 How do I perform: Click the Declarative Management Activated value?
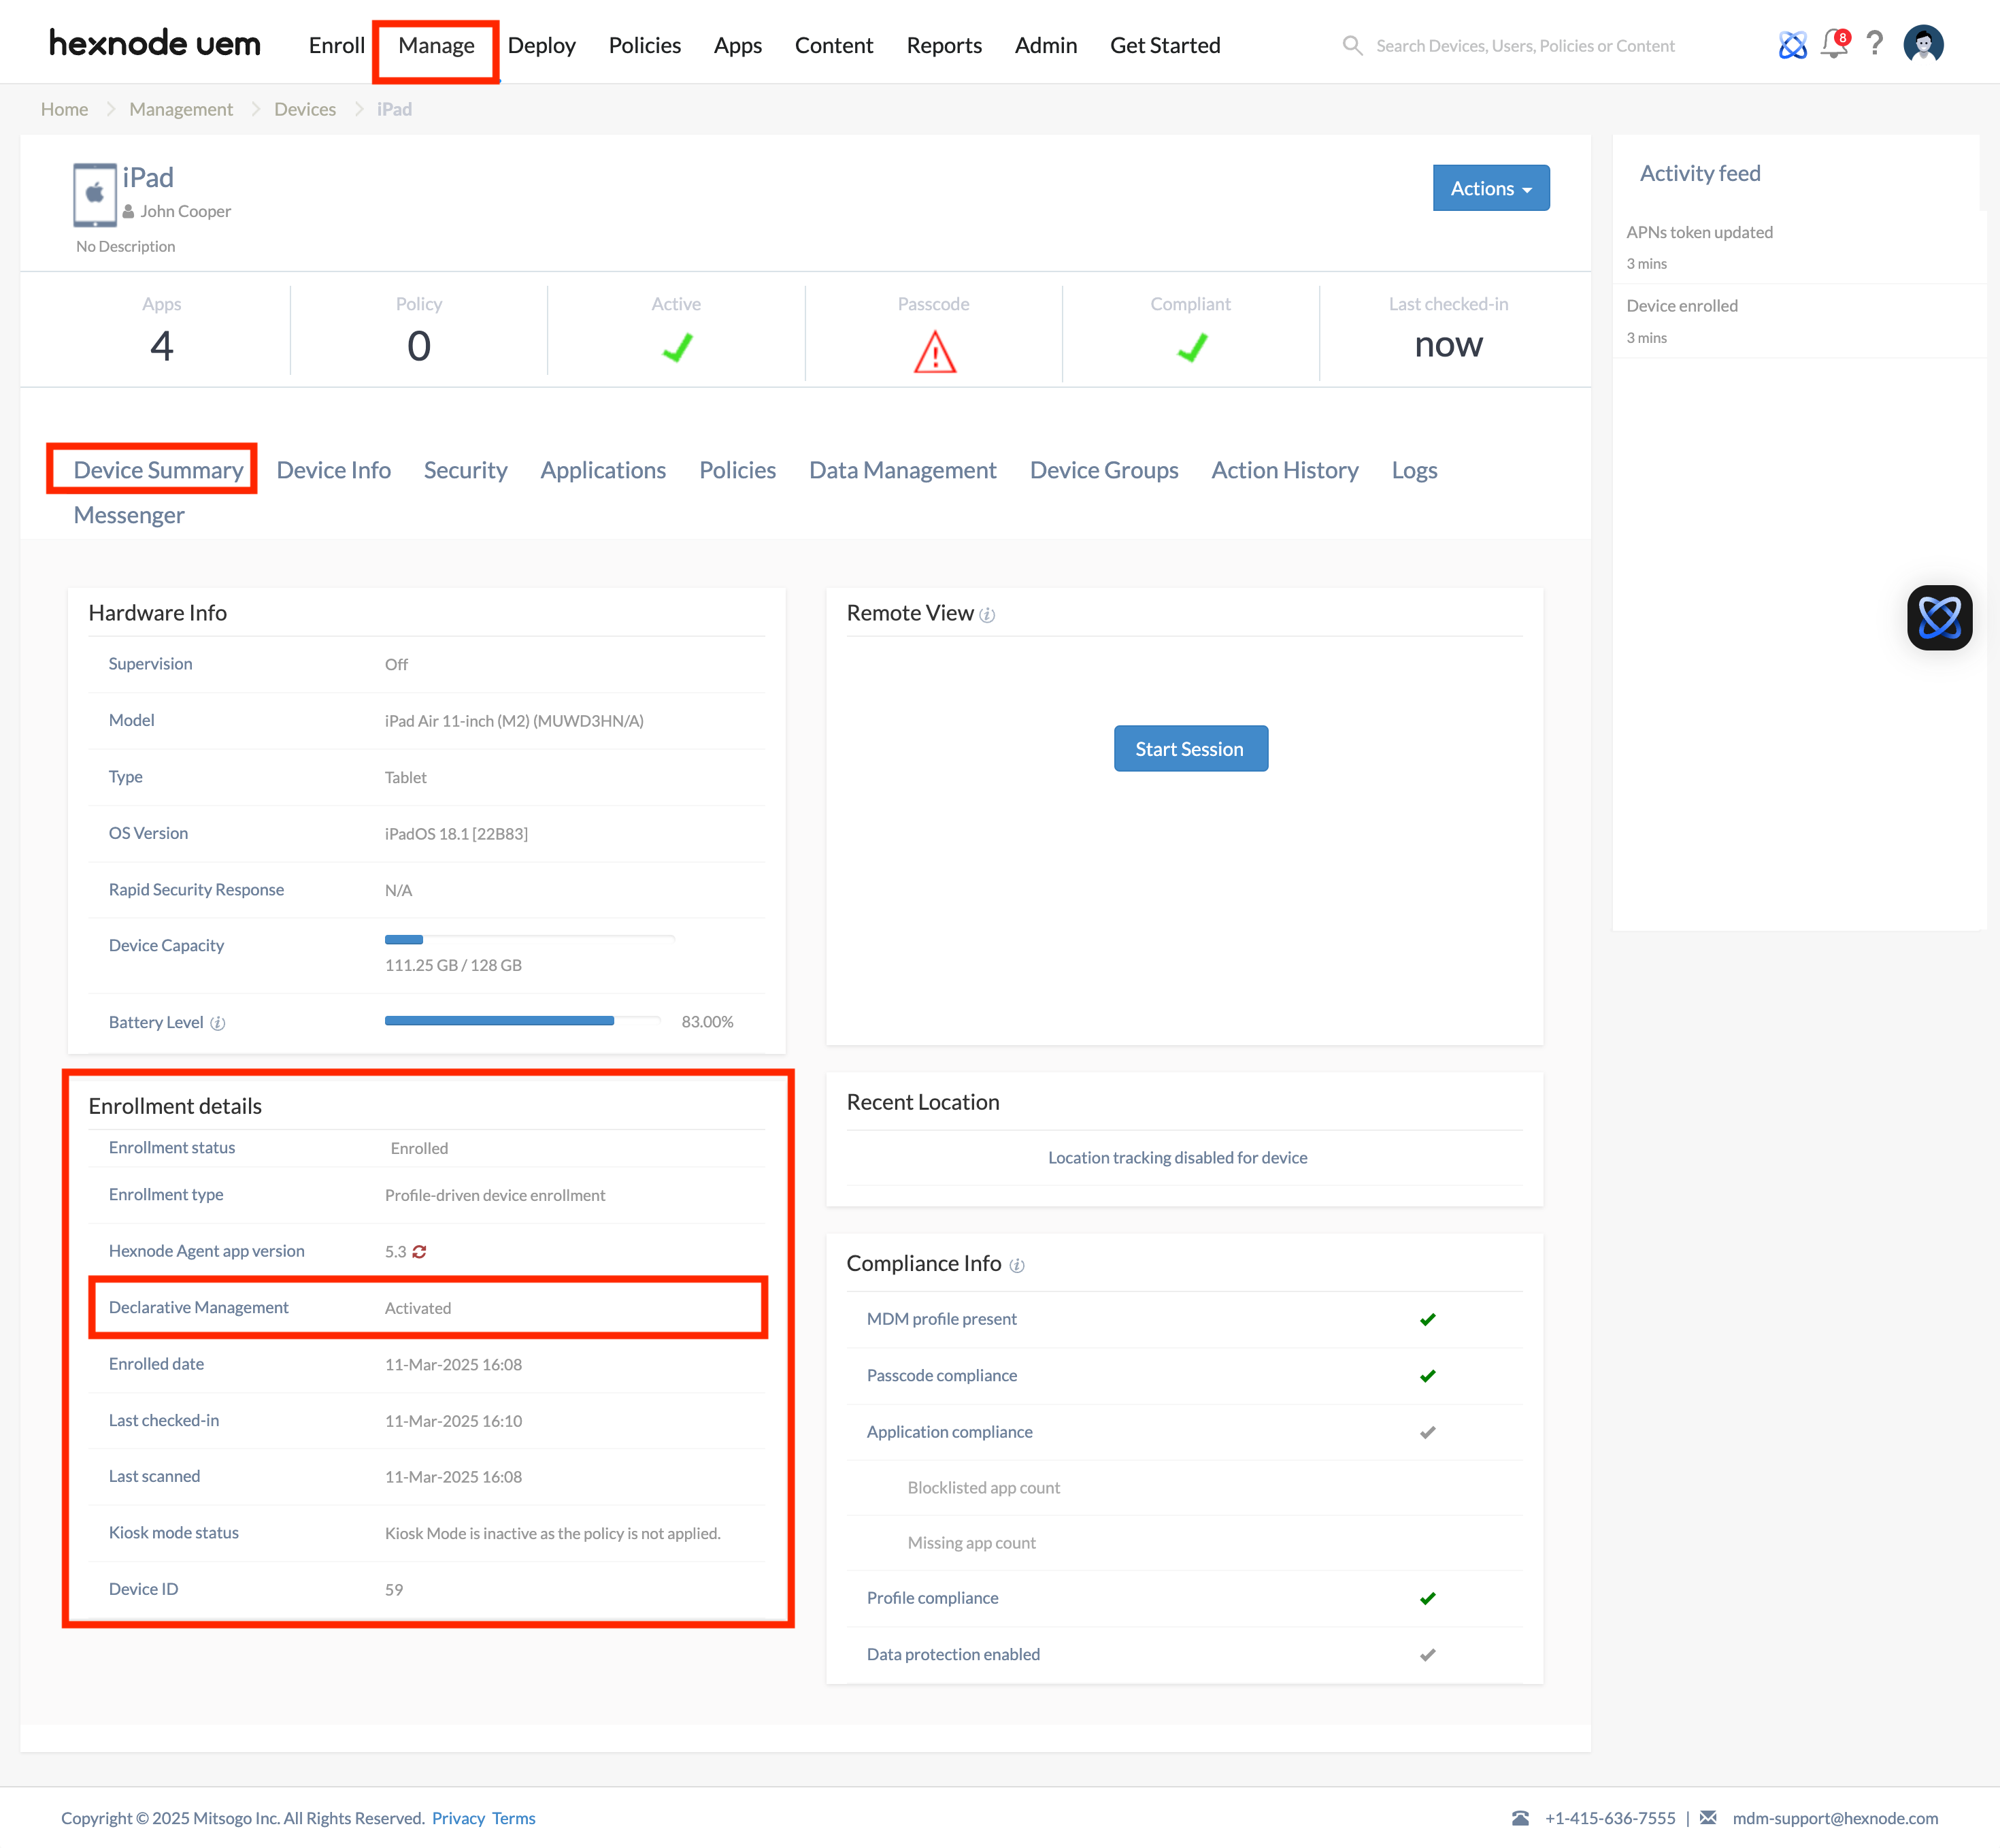418,1308
